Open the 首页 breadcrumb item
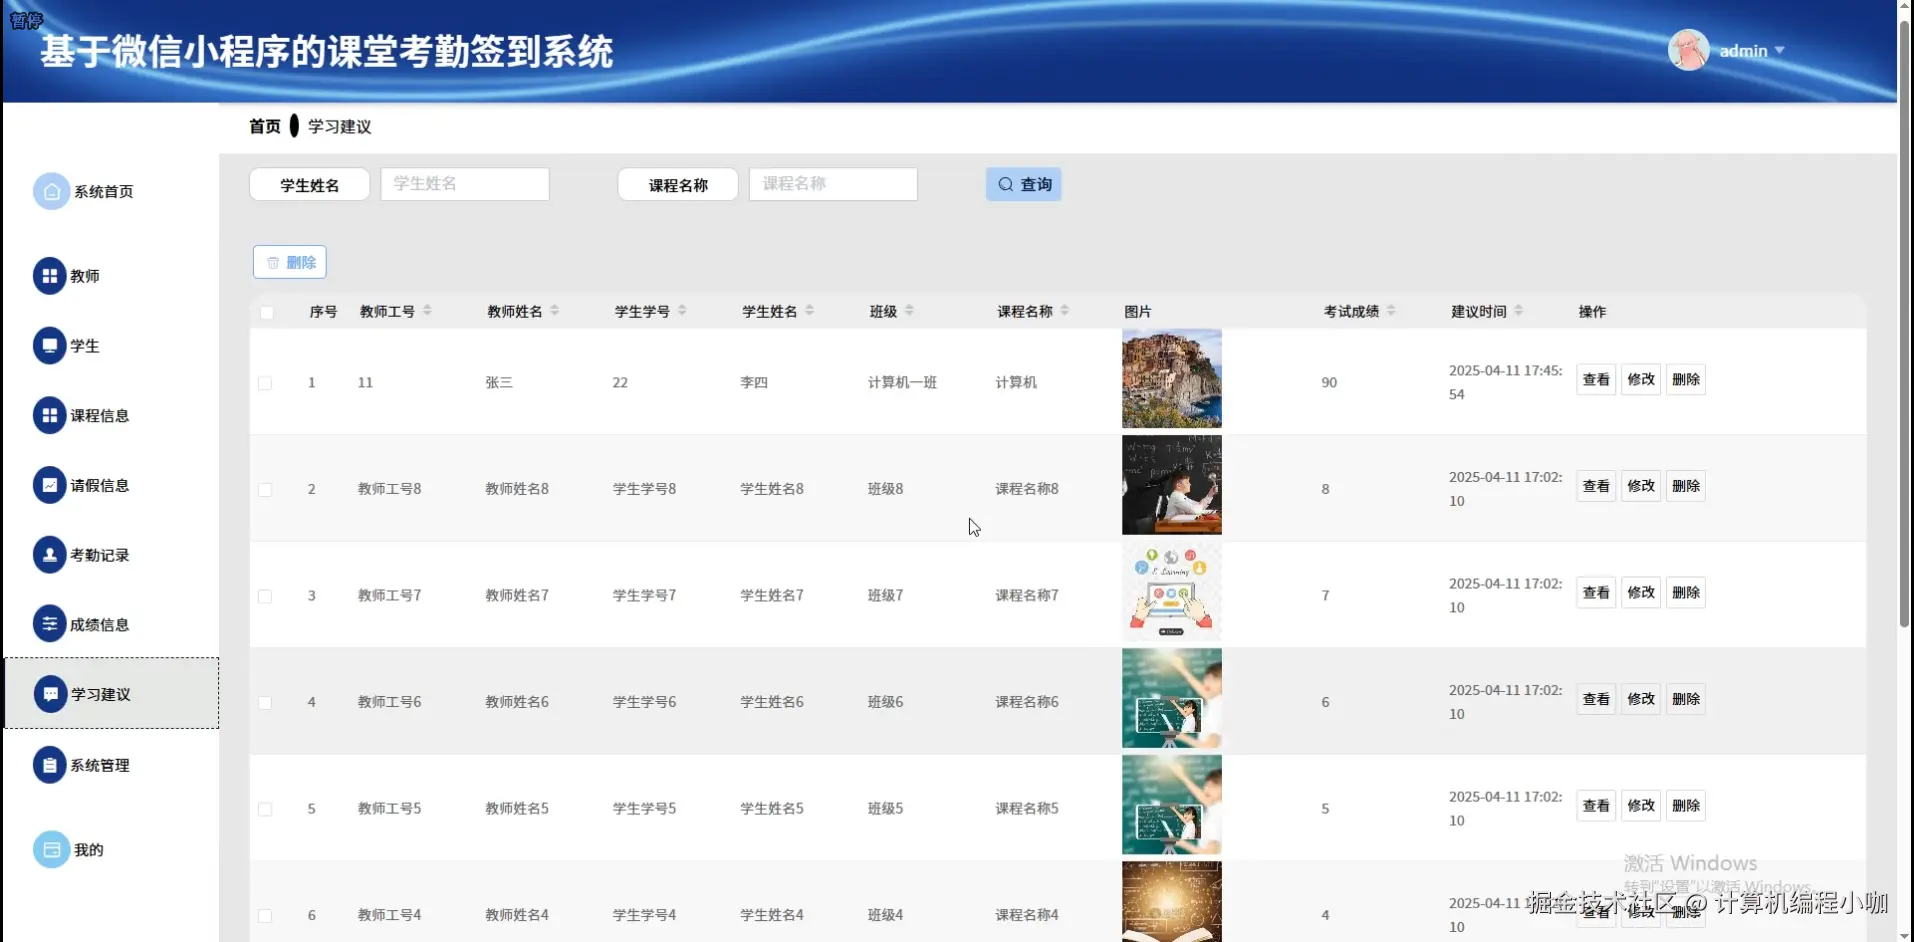Viewport: 1914px width, 942px height. tap(263, 125)
